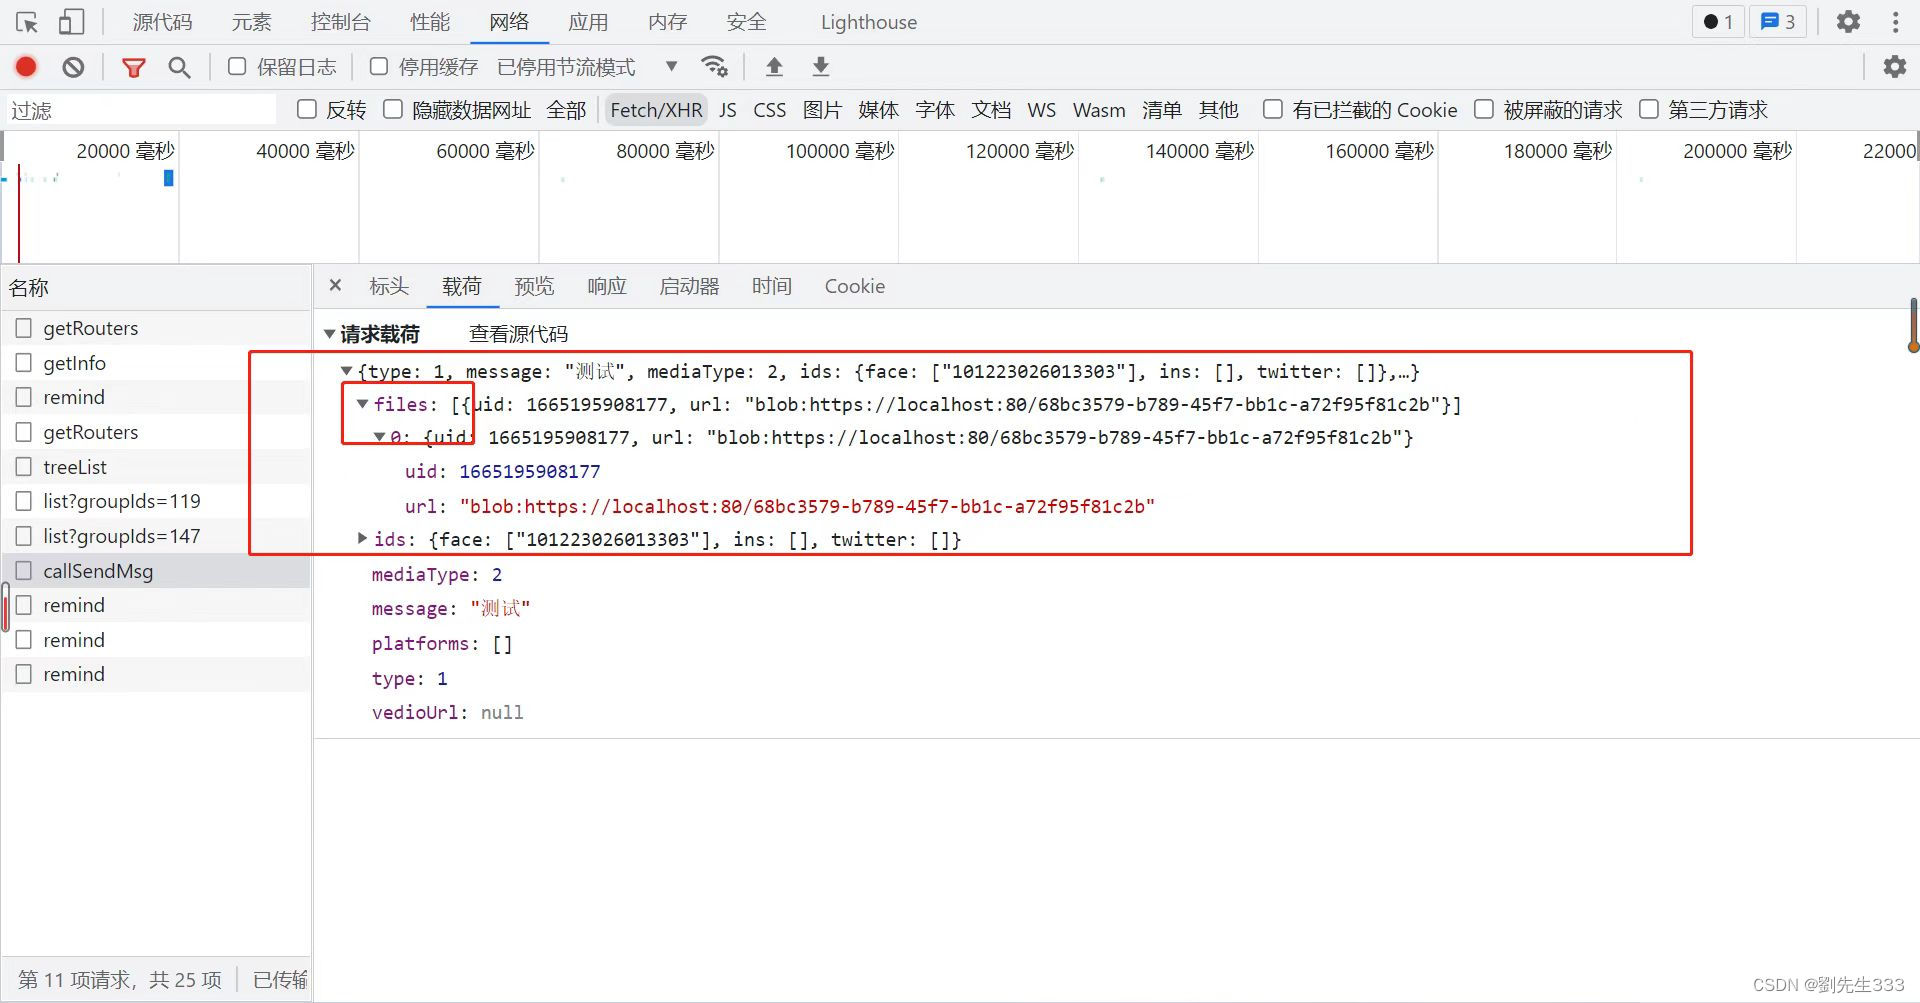The height and width of the screenshot is (1003, 1920).
Task: Open the Console panel tab
Action: point(340,22)
